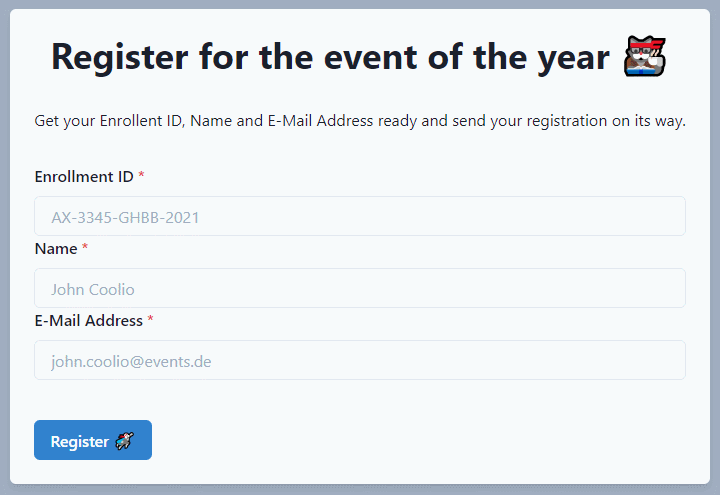Click the red asterisk beside Enrollment ID

point(141,175)
